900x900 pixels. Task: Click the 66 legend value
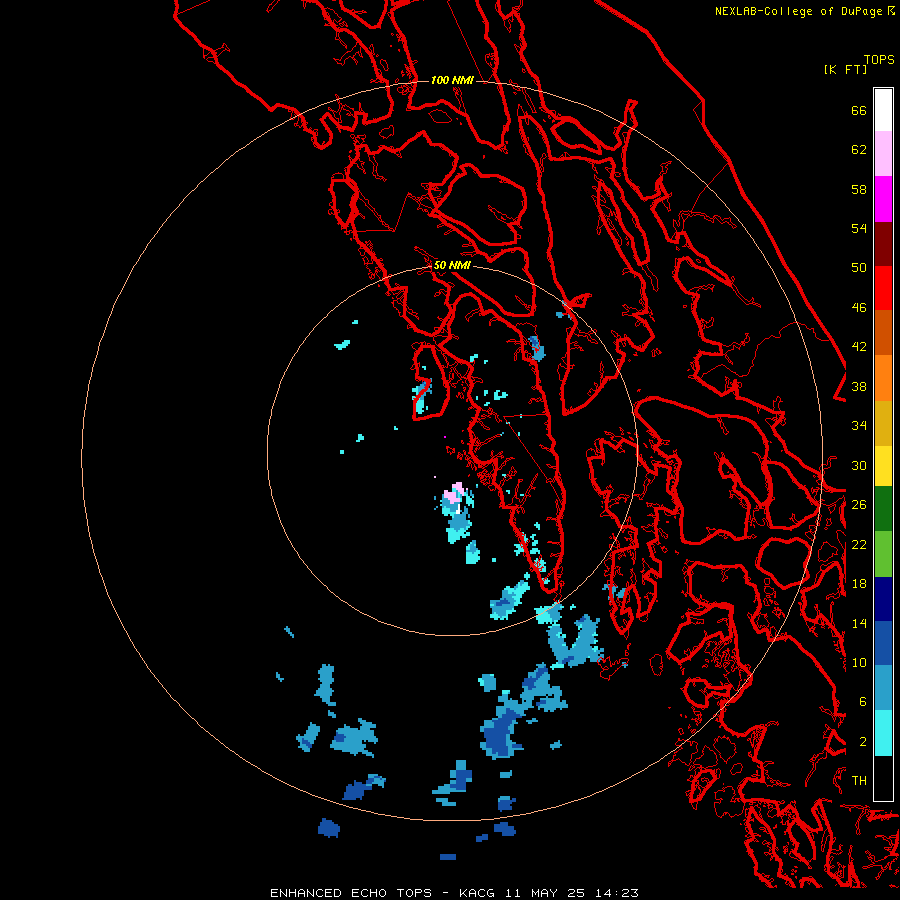tap(859, 111)
